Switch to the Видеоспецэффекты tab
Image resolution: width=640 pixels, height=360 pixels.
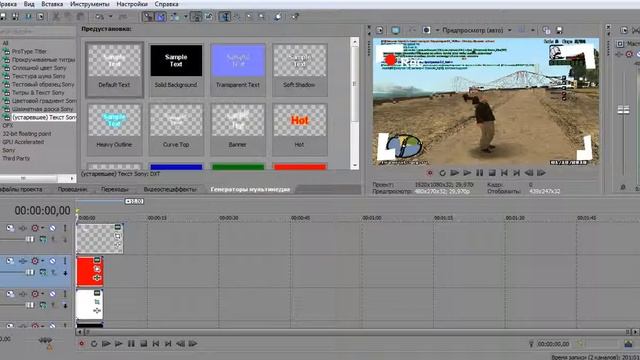point(170,189)
